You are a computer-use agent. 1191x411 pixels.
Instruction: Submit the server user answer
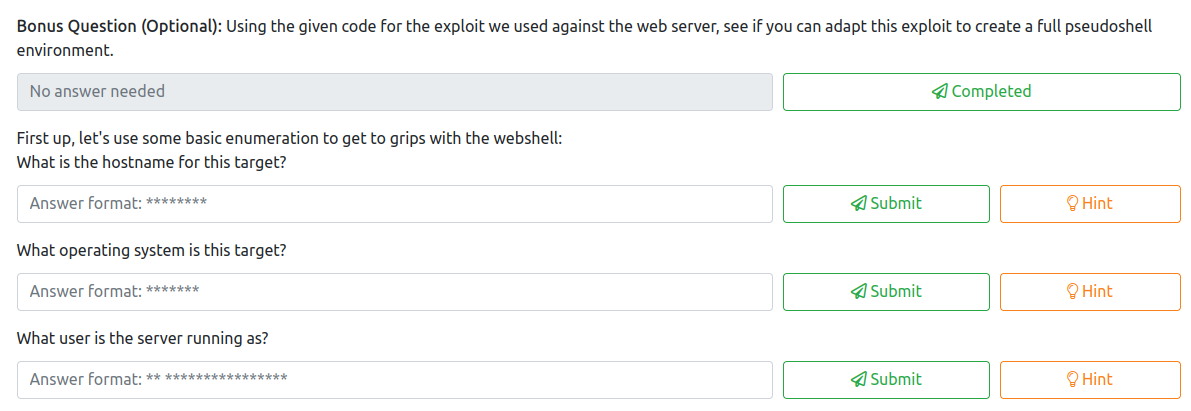tap(886, 380)
